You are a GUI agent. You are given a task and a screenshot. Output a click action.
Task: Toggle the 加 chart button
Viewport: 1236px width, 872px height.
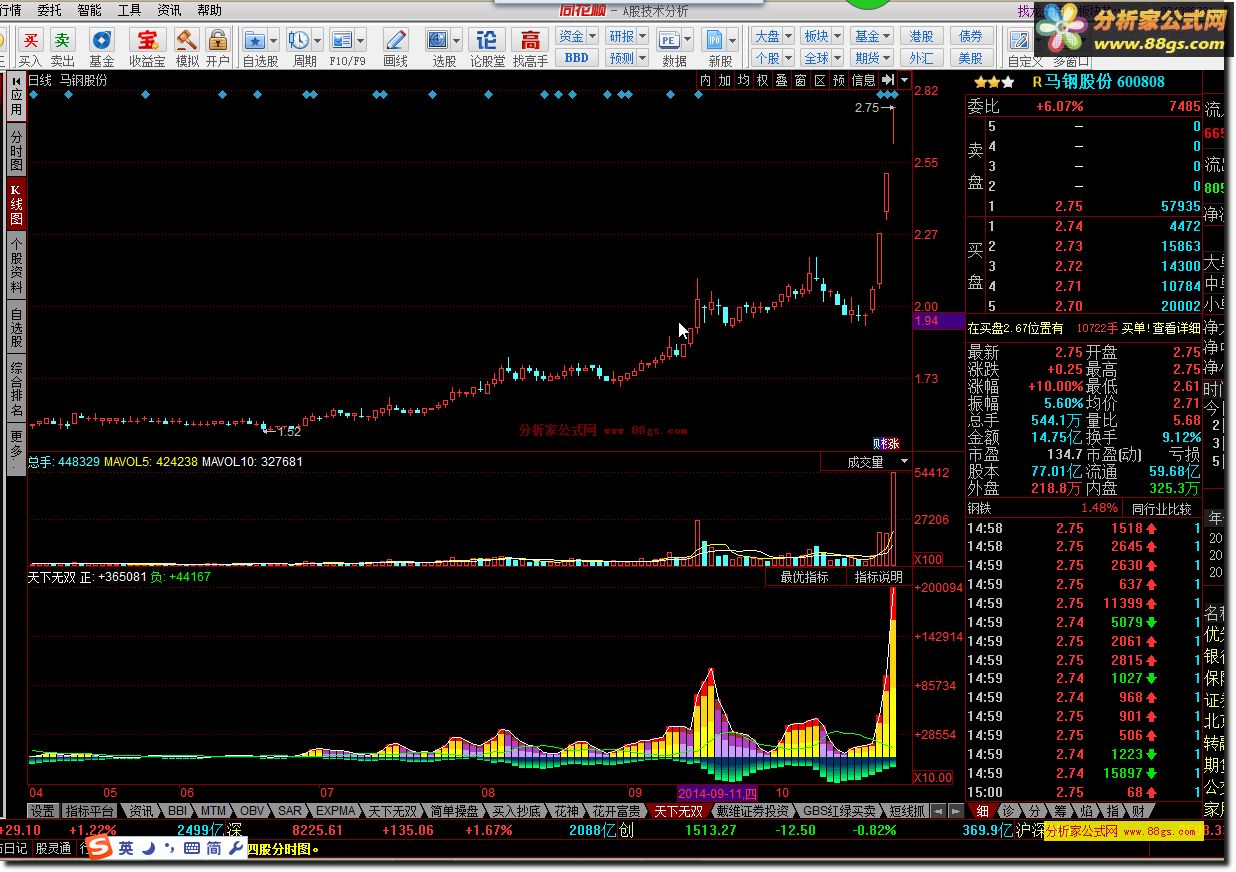725,80
